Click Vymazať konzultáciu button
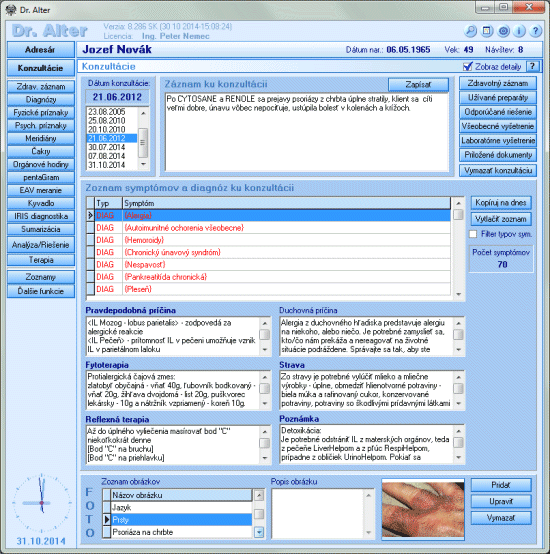The width and height of the screenshot is (550, 554). [x=498, y=170]
